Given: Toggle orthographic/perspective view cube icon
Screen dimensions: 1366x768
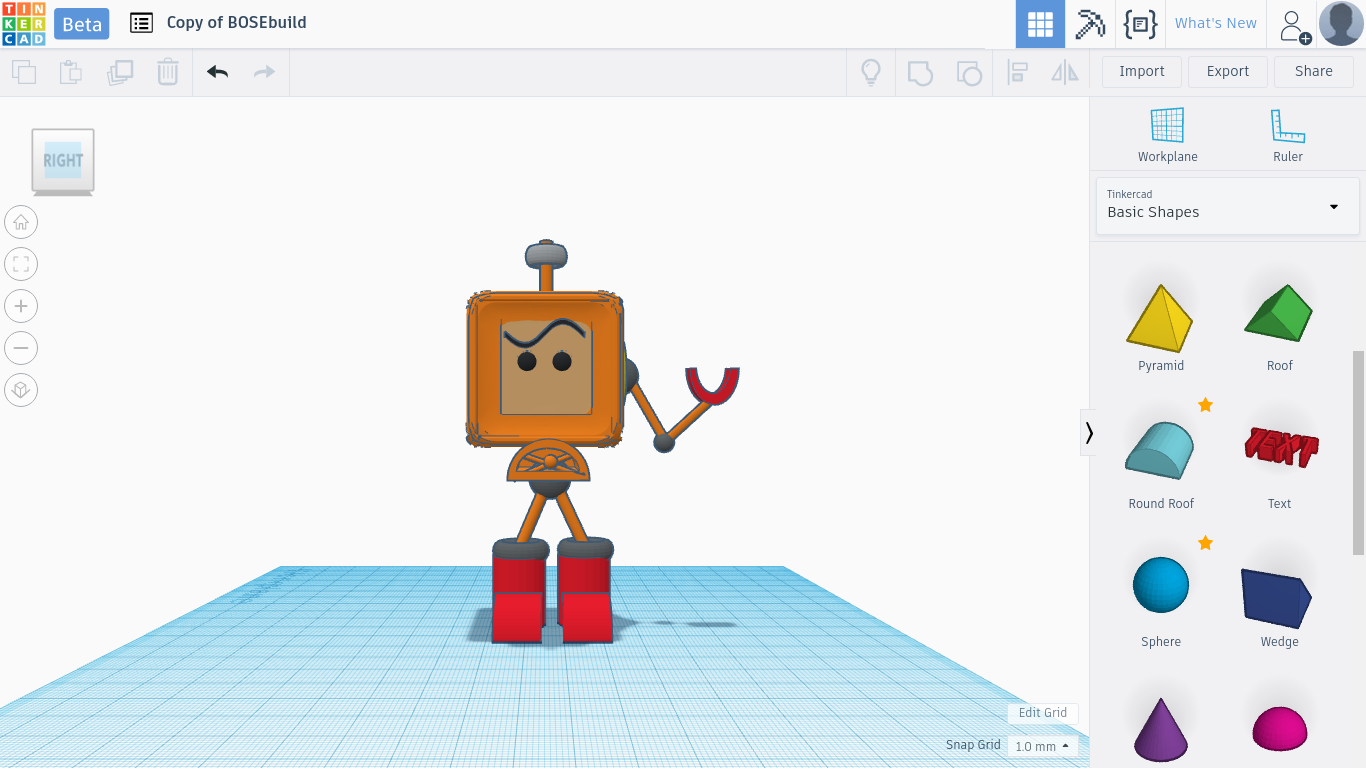Looking at the screenshot, I should pos(21,390).
